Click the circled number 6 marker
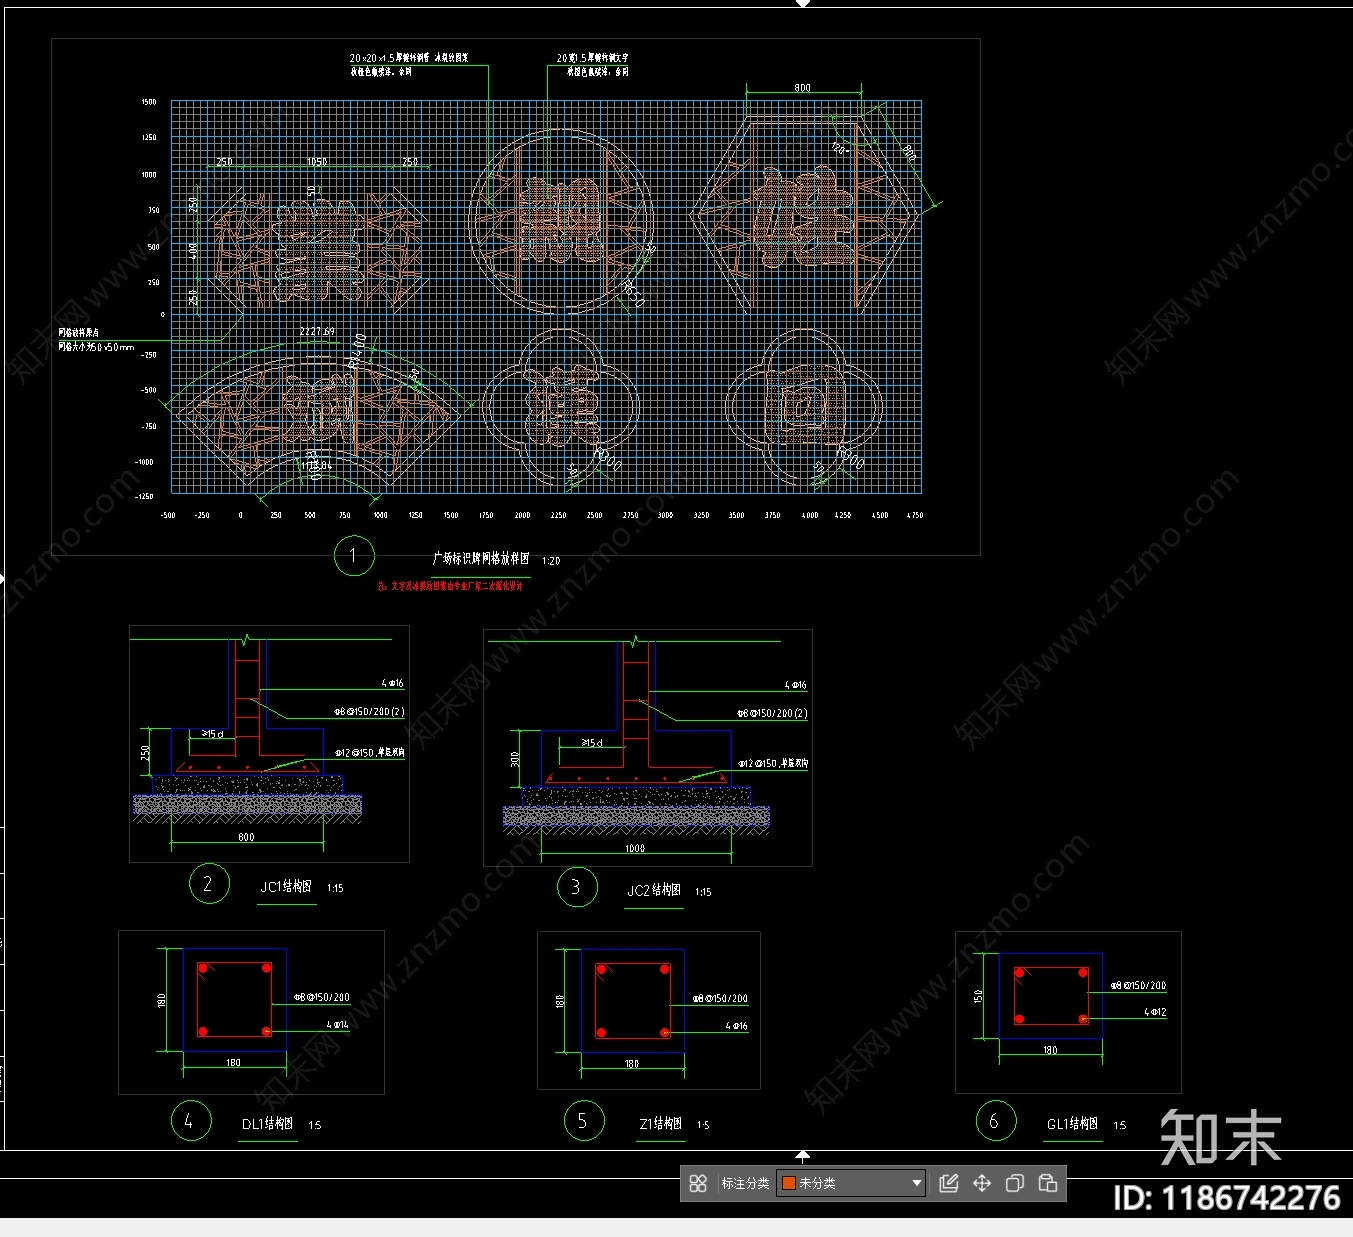The width and height of the screenshot is (1353, 1237). (996, 1121)
